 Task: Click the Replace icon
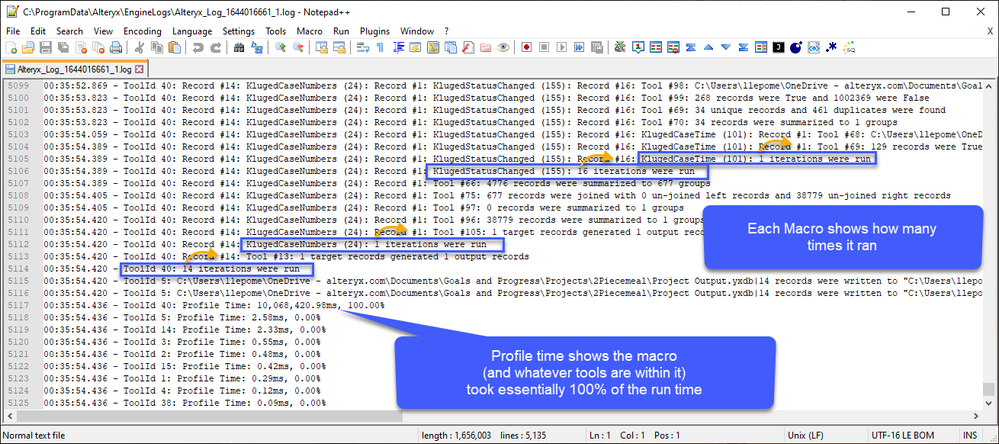coord(257,47)
